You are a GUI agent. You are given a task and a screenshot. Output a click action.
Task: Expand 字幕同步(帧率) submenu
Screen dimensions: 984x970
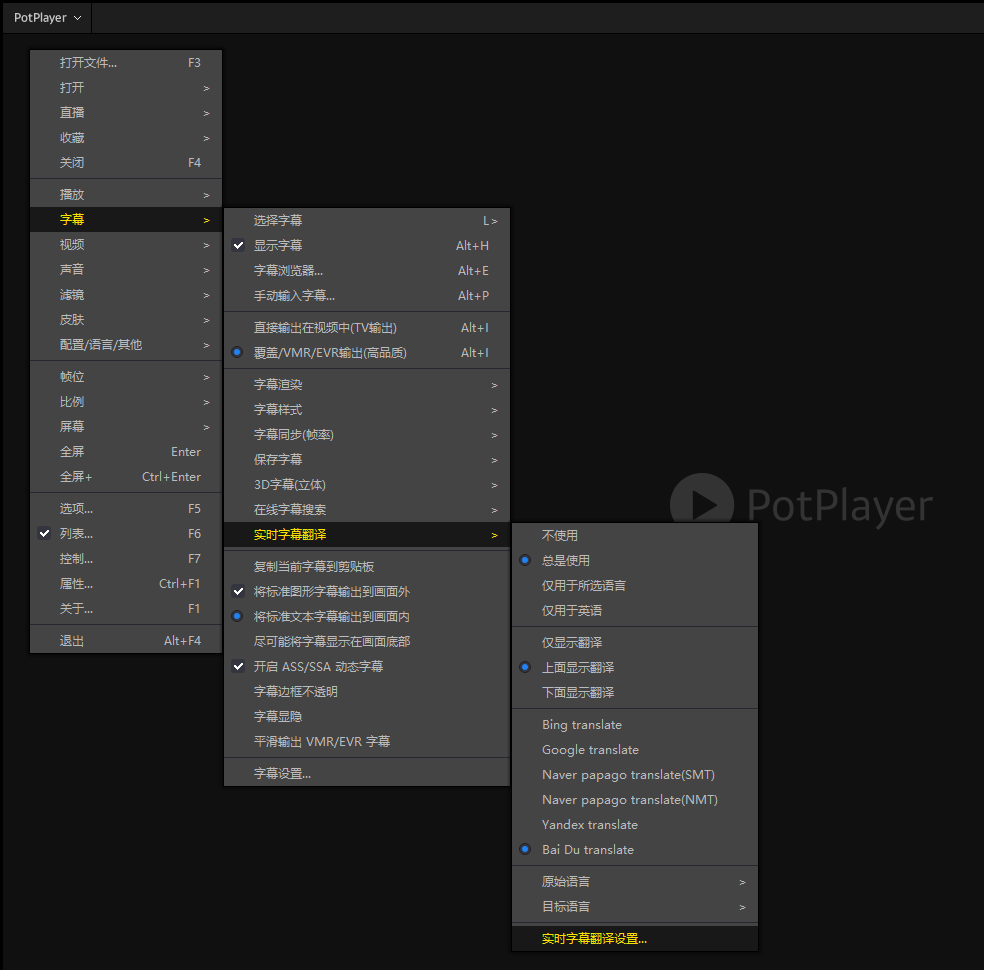366,435
